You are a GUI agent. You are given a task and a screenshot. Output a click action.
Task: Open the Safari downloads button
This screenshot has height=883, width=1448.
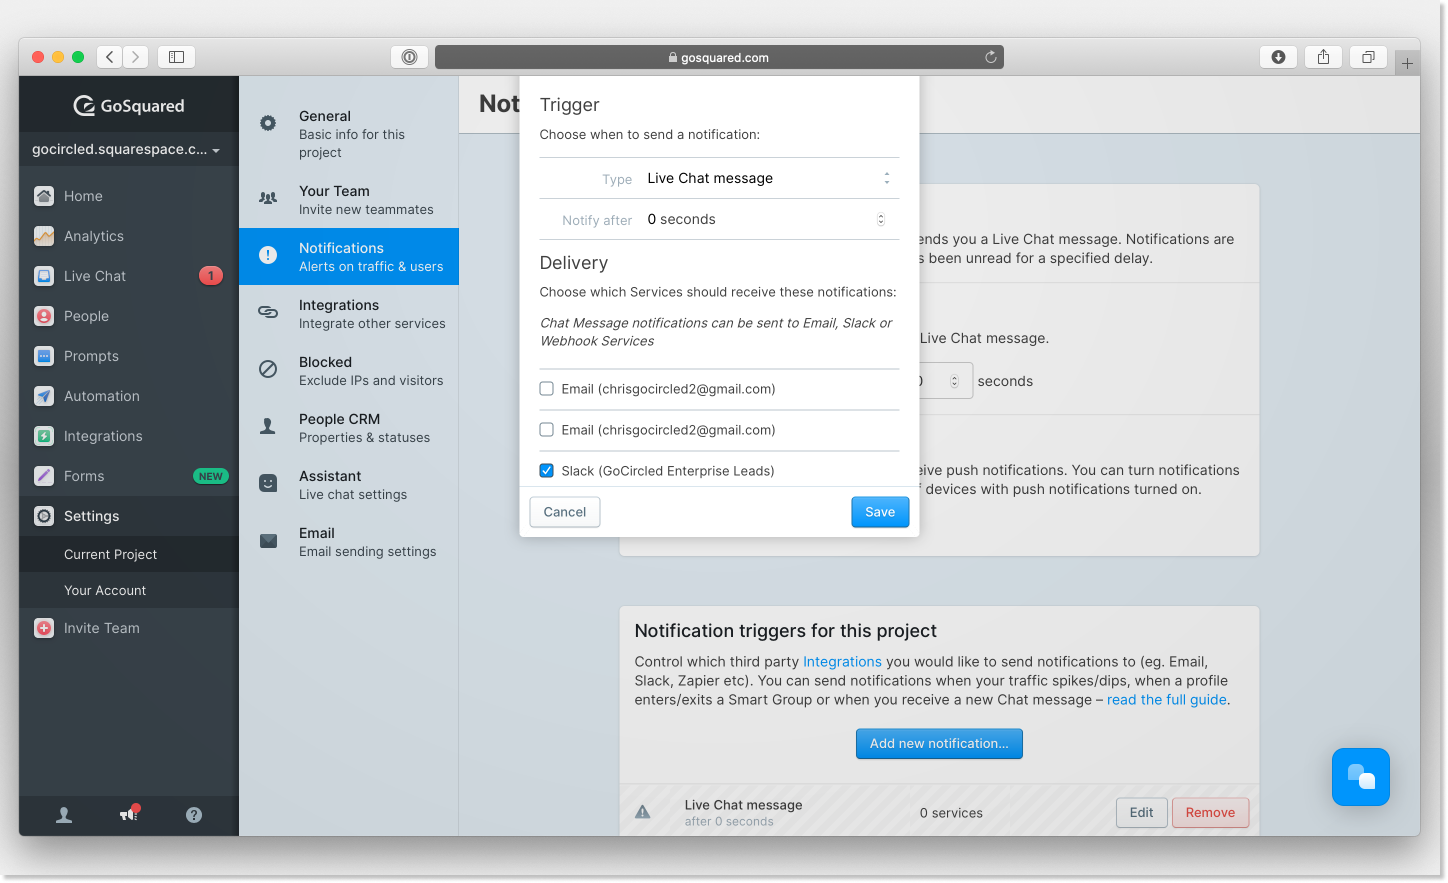(x=1278, y=57)
